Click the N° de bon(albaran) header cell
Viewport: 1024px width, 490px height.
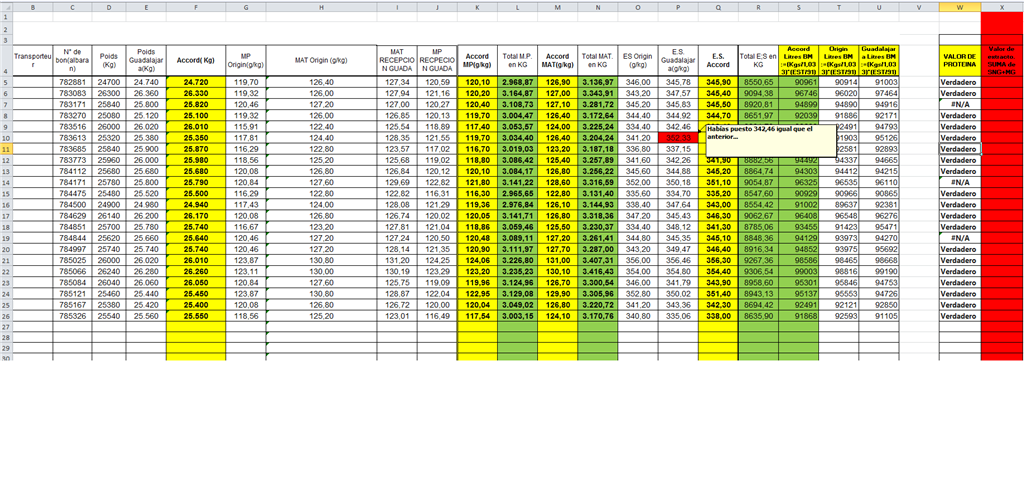pyautogui.click(x=72, y=61)
